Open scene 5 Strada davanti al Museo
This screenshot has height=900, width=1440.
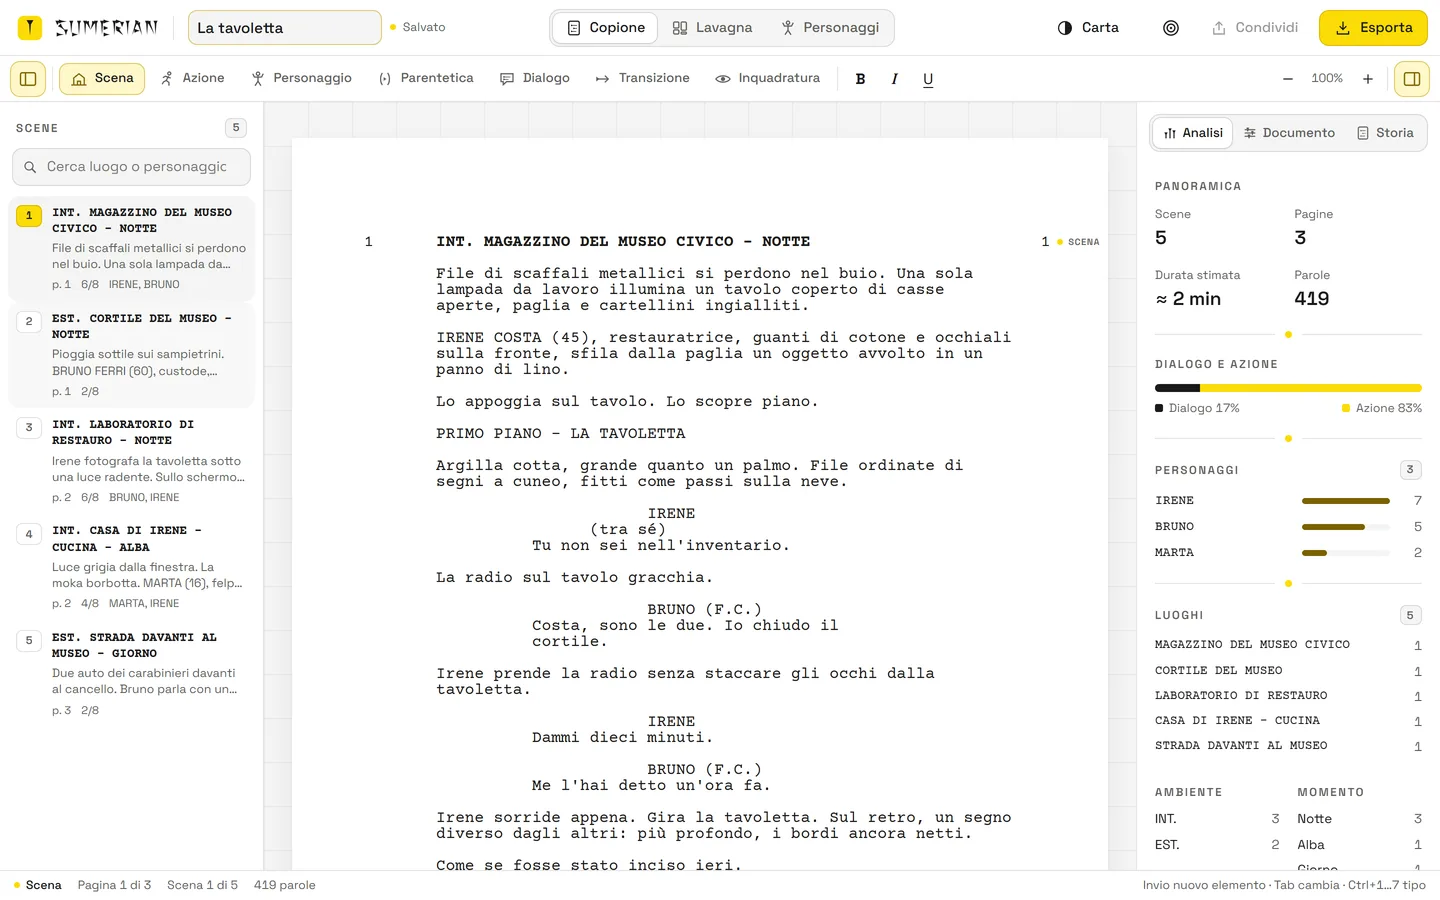pyautogui.click(x=131, y=674)
